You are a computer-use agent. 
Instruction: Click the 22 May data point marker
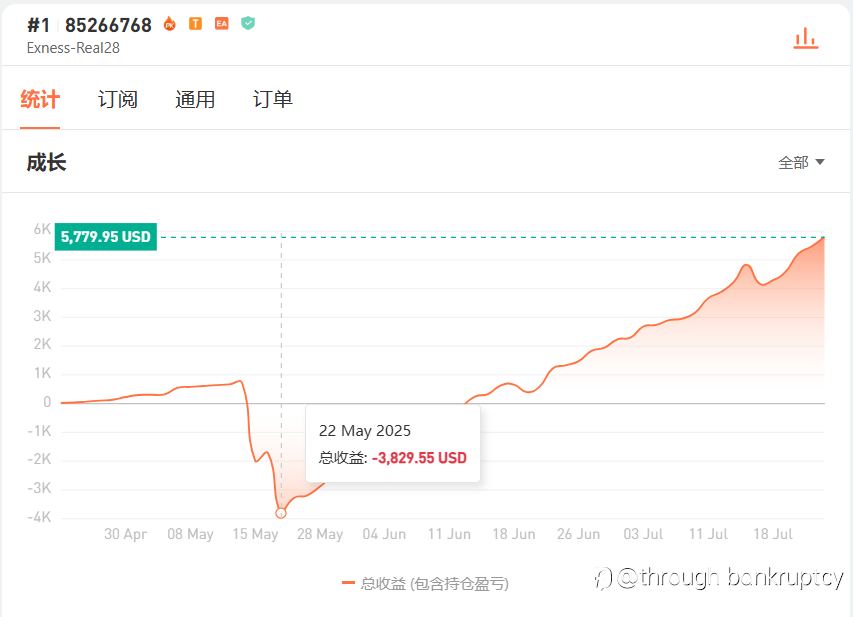click(x=281, y=513)
